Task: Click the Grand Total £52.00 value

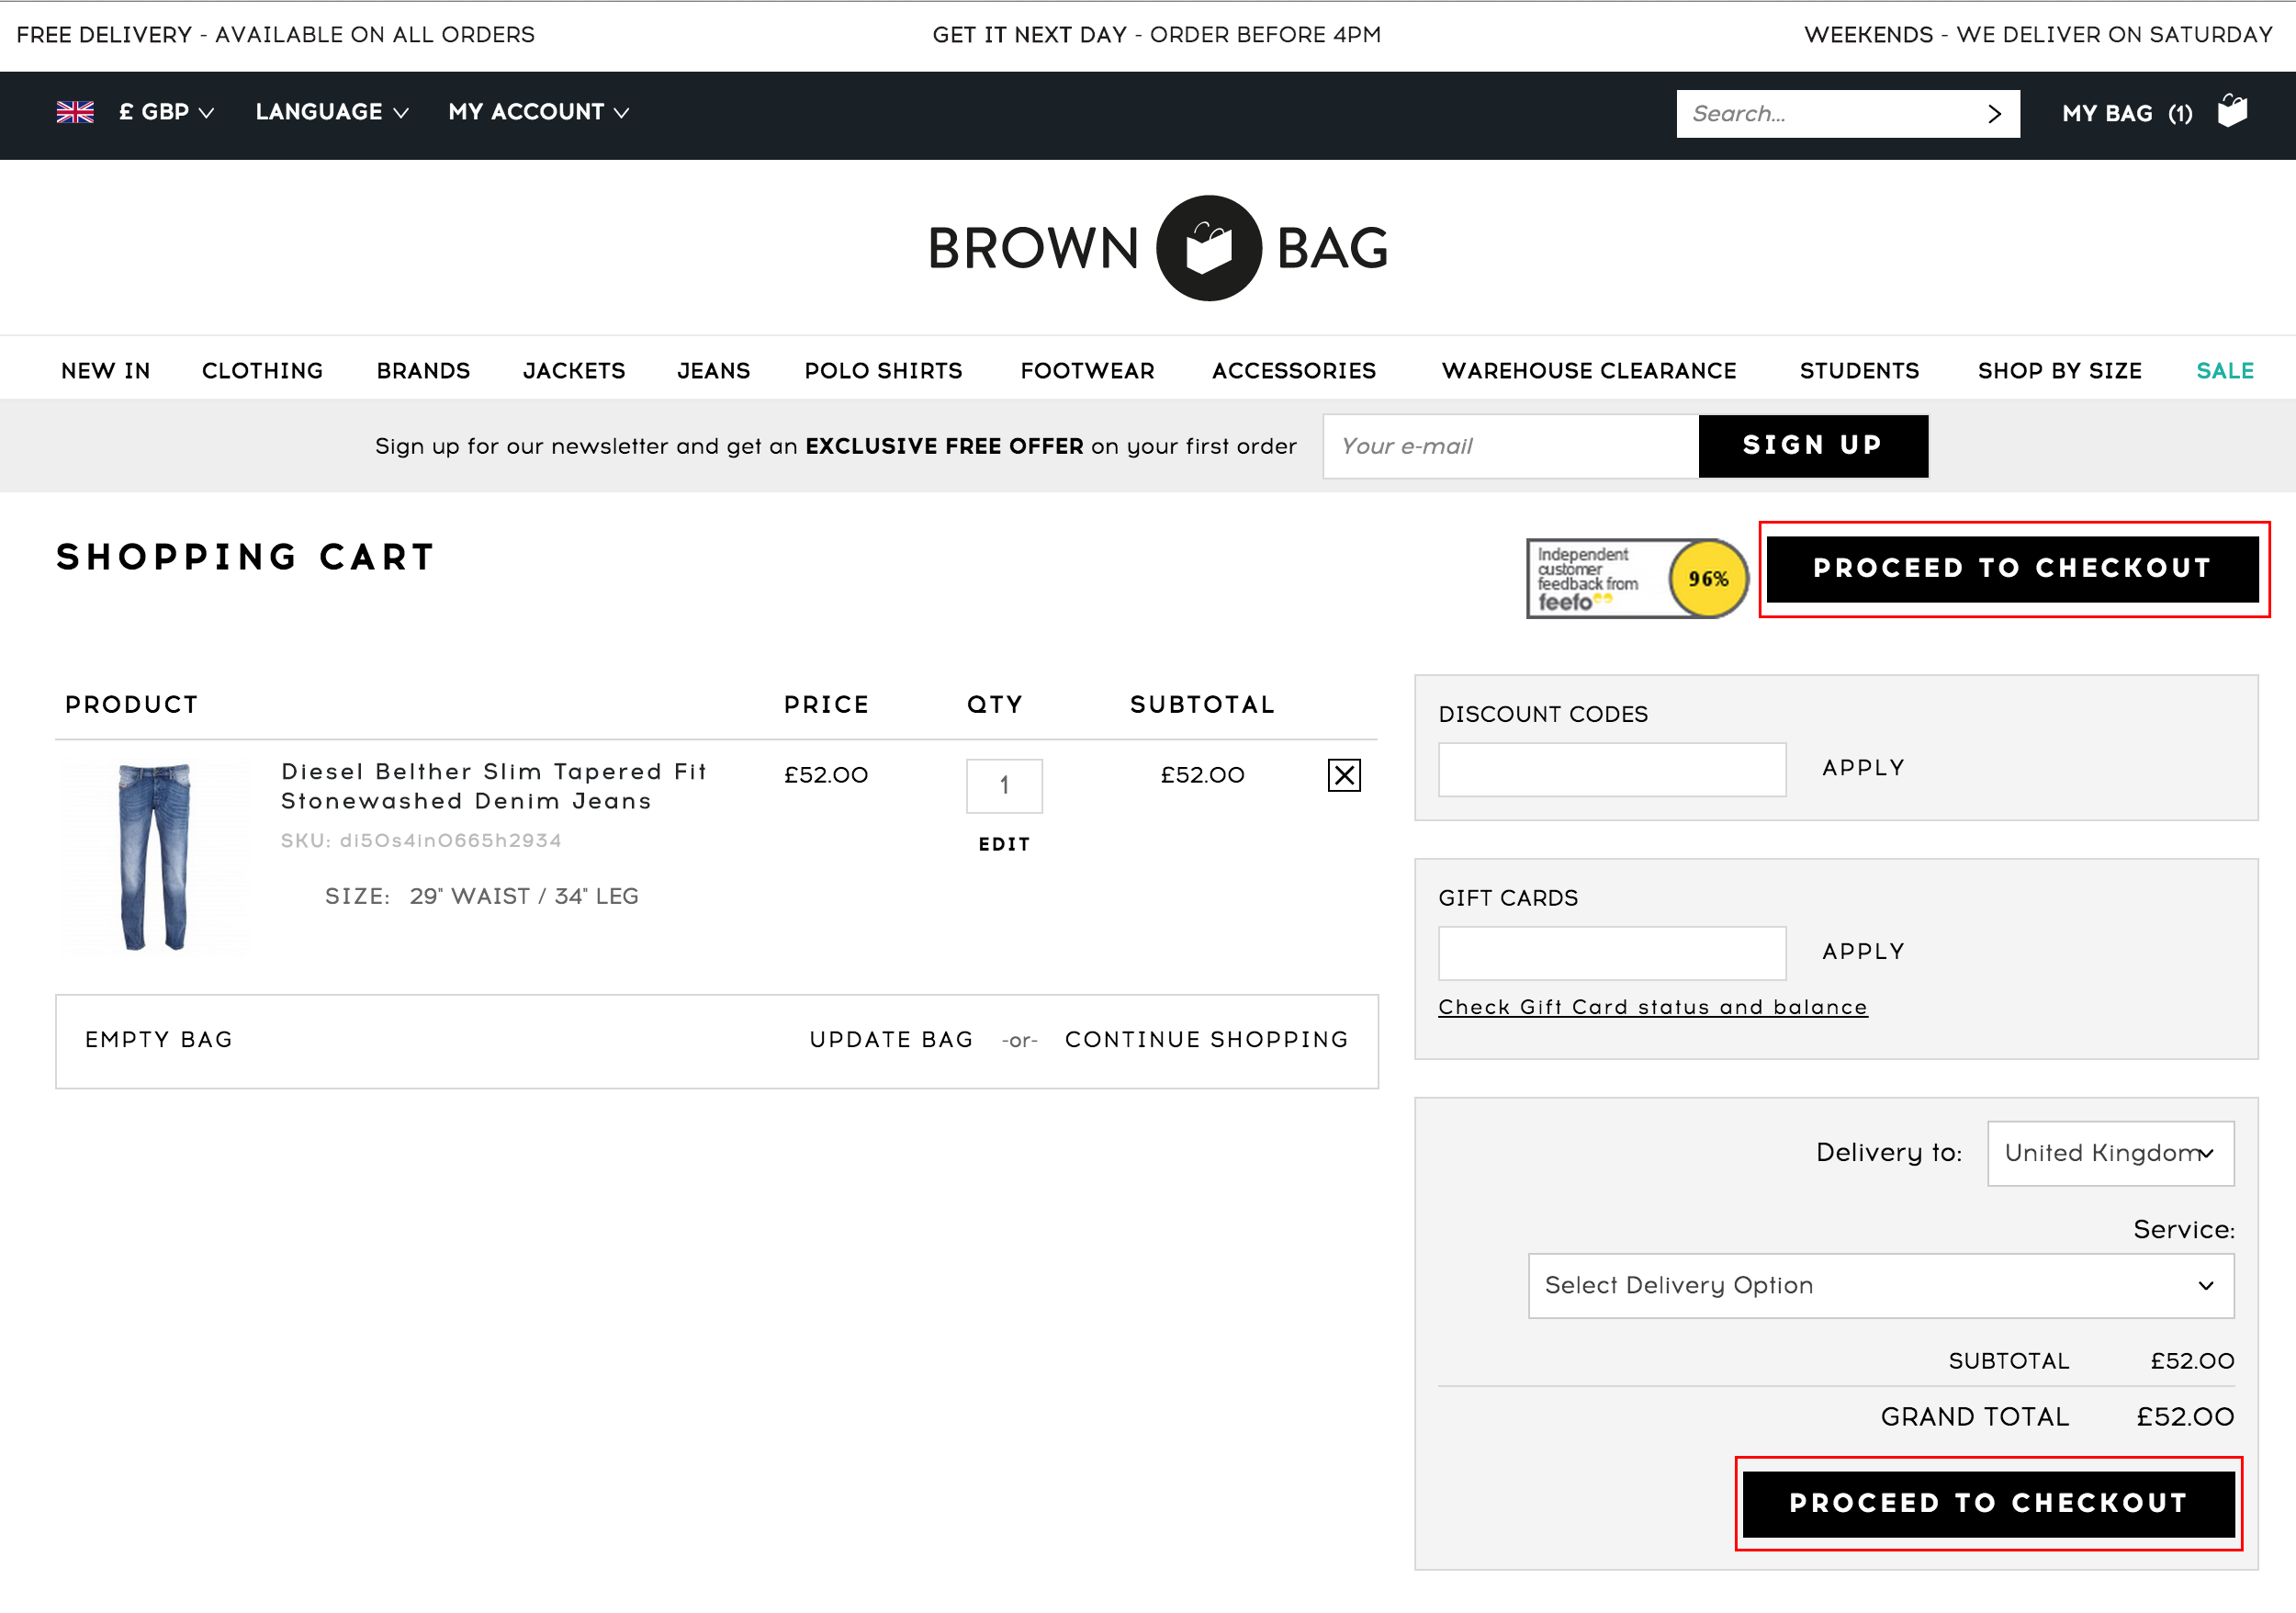Action: [2185, 1417]
